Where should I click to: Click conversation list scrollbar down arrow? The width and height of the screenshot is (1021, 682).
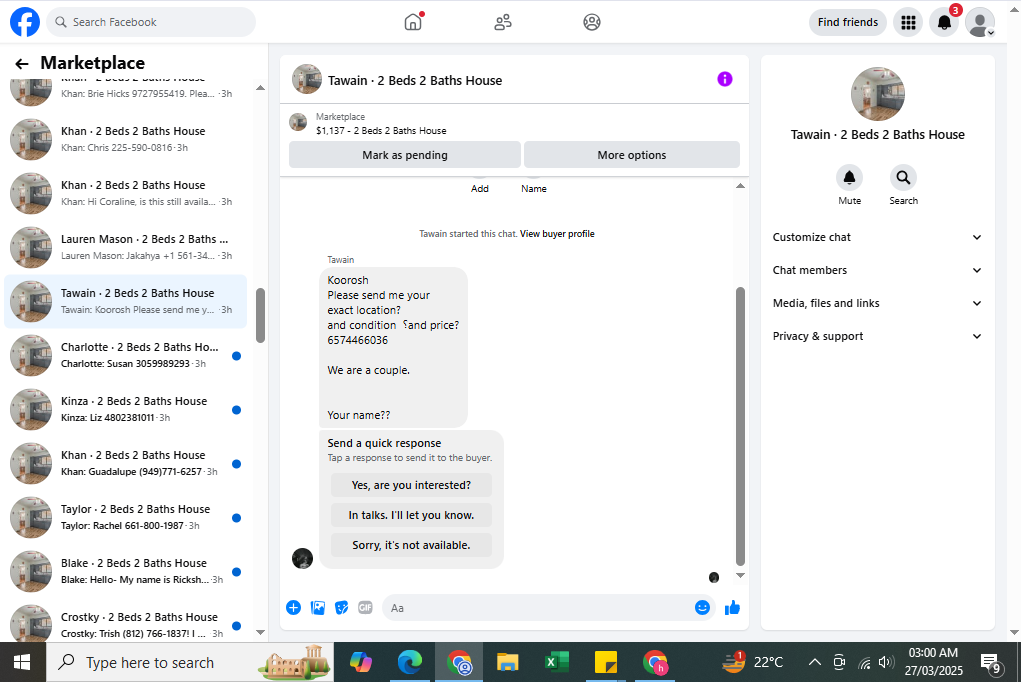click(260, 632)
